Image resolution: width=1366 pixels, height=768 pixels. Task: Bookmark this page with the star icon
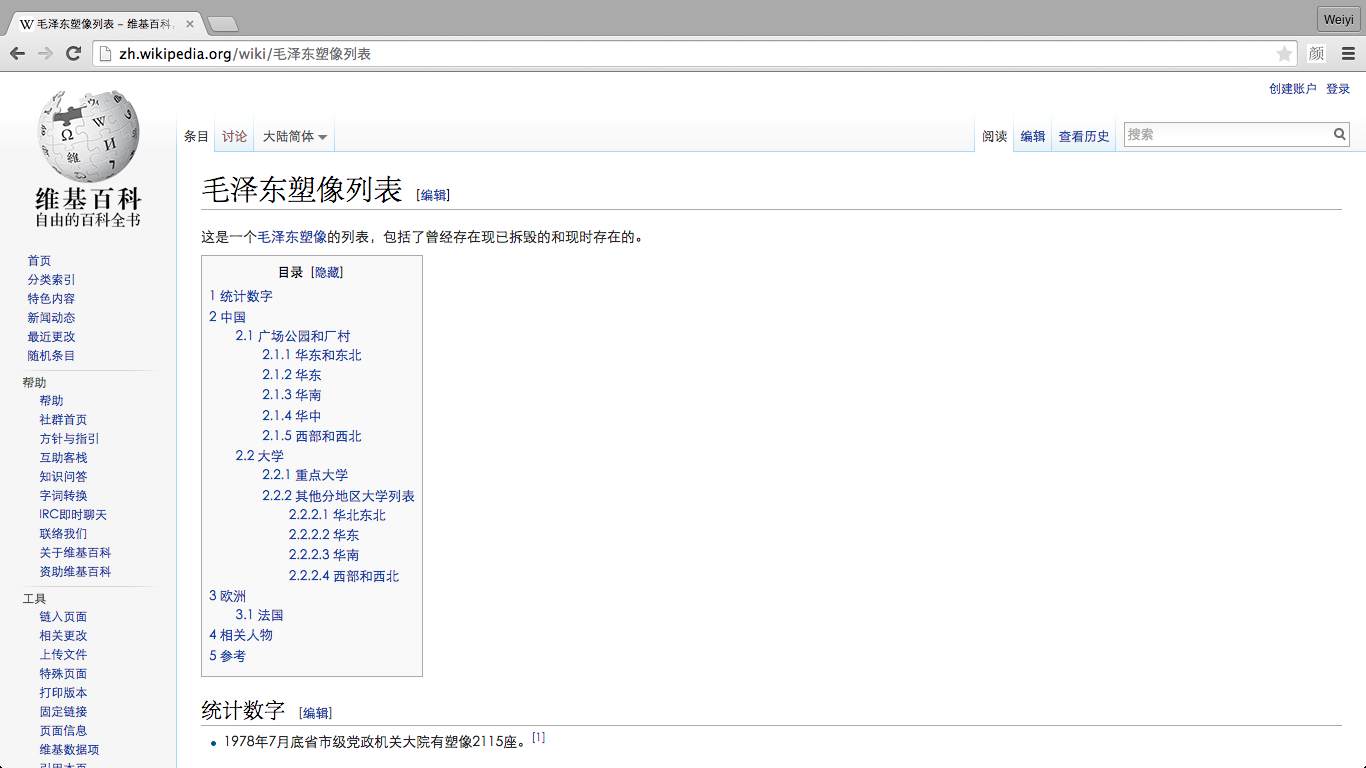tap(1284, 54)
